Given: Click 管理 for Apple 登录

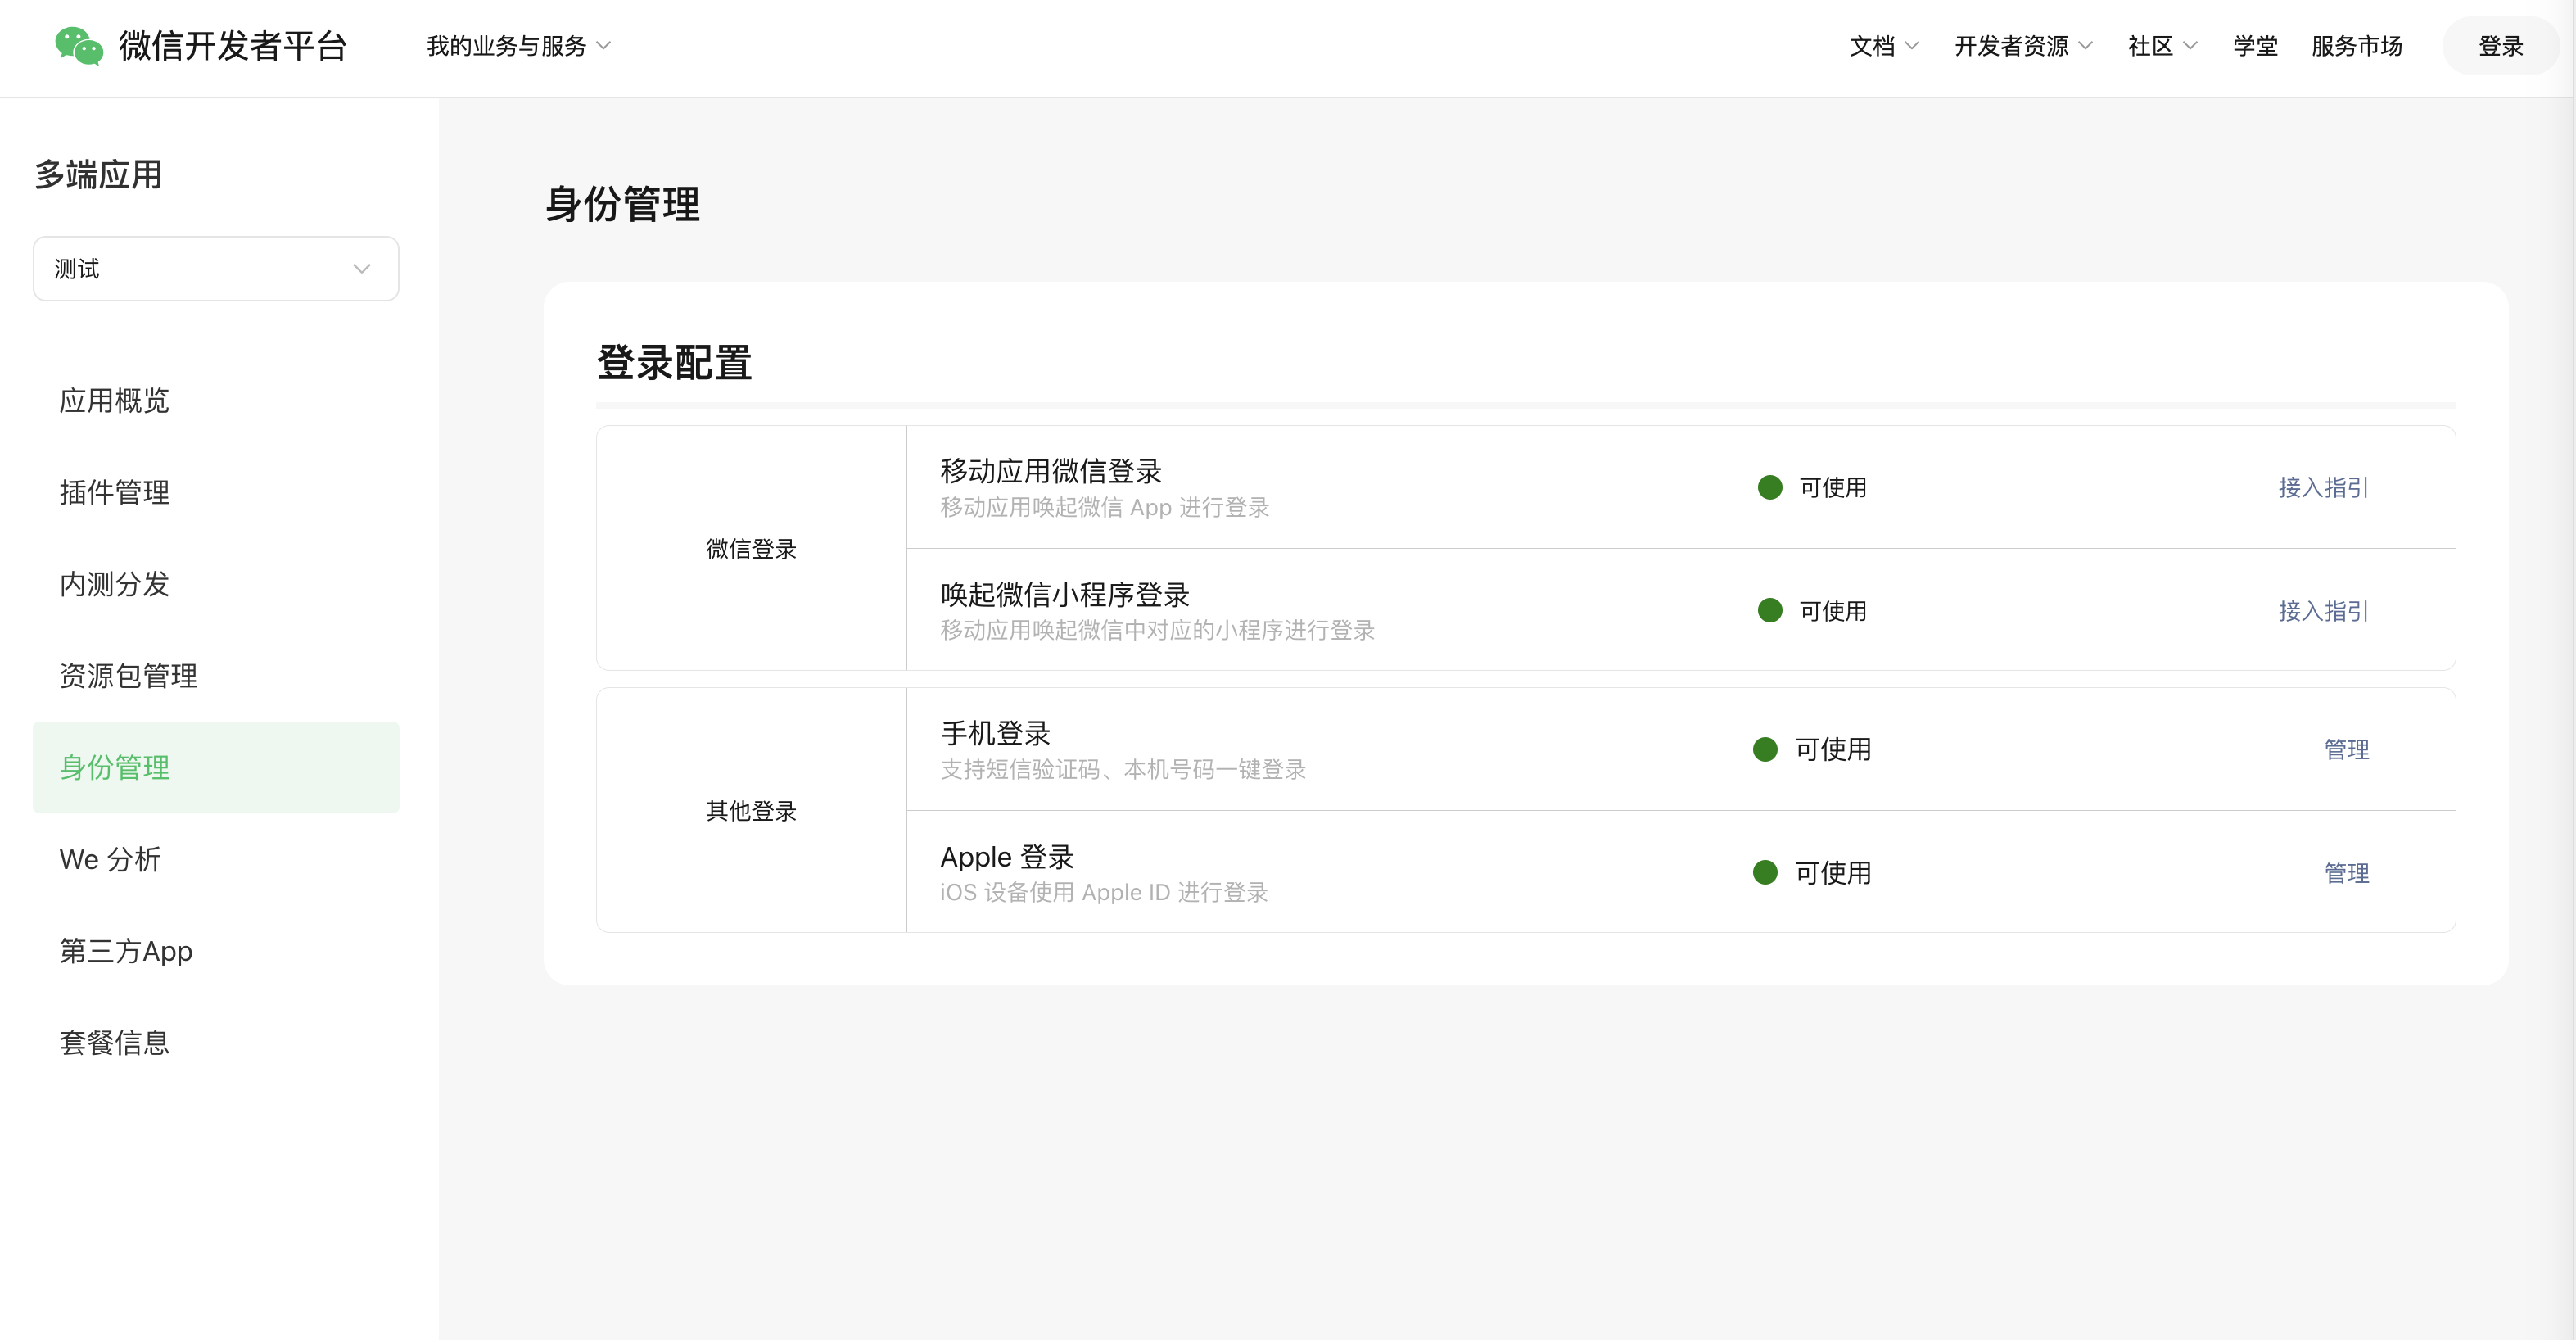Looking at the screenshot, I should pyautogui.click(x=2346, y=873).
